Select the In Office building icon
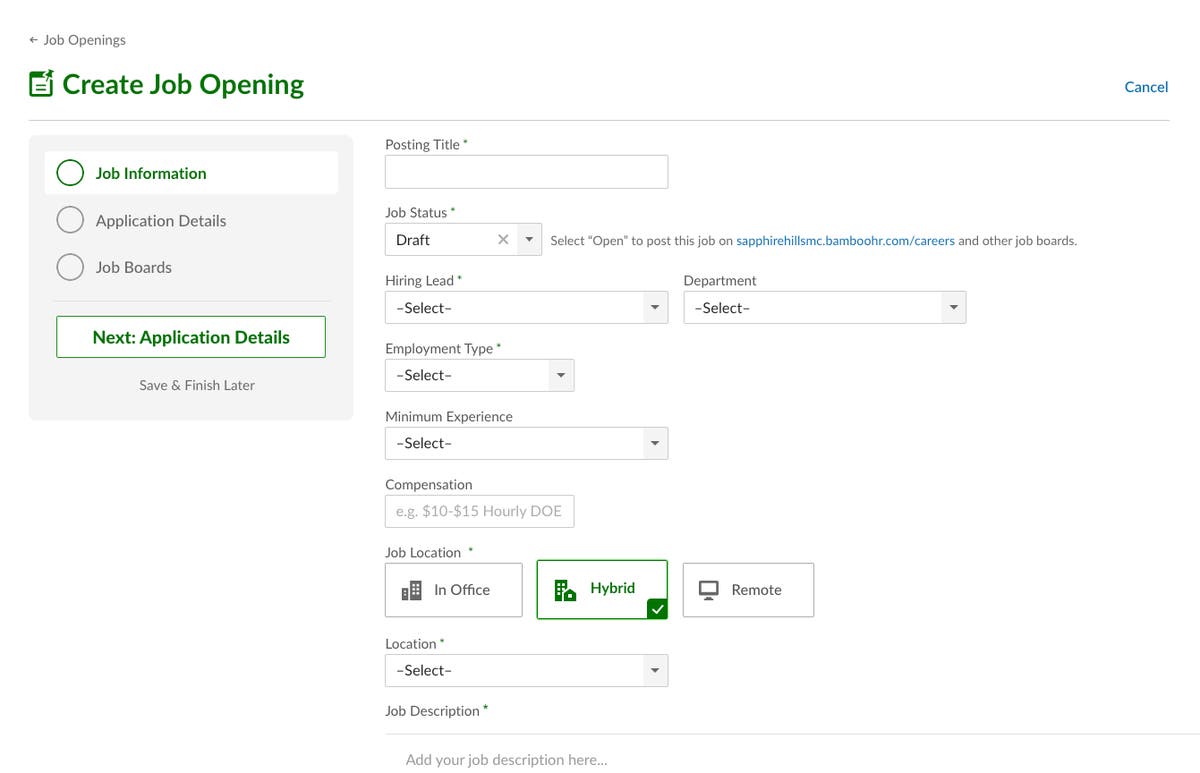Screen dimensions: 1200x773 [413, 589]
